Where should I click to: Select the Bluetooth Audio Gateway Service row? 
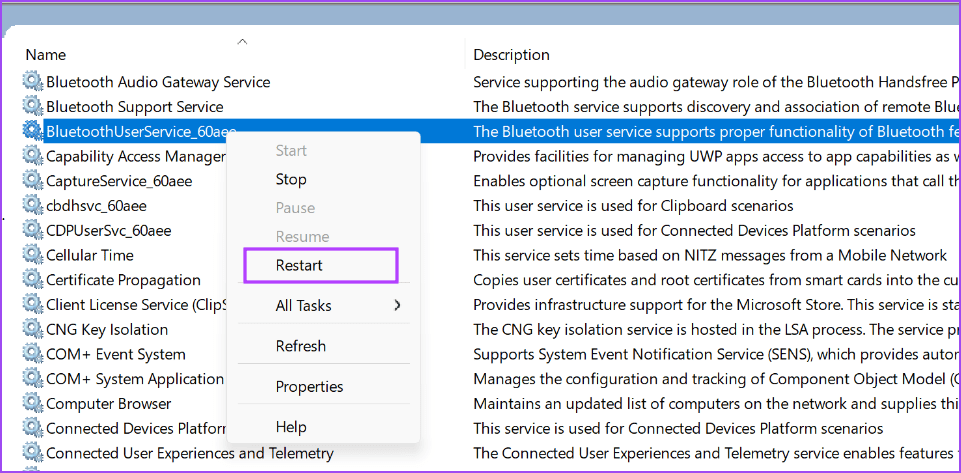[x=158, y=81]
